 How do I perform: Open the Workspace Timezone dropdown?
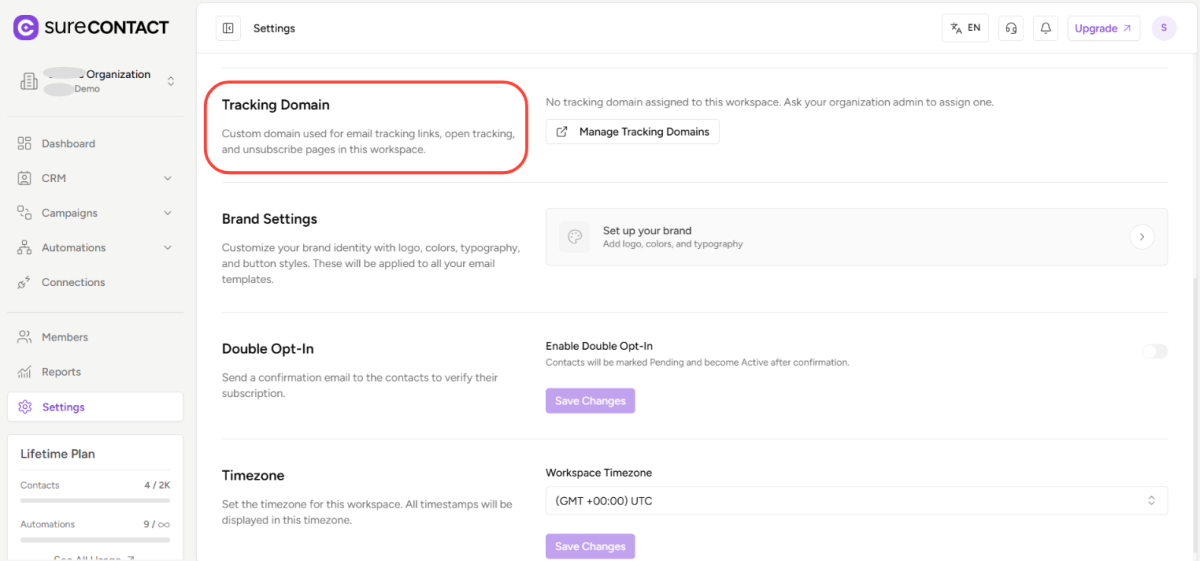(x=856, y=500)
